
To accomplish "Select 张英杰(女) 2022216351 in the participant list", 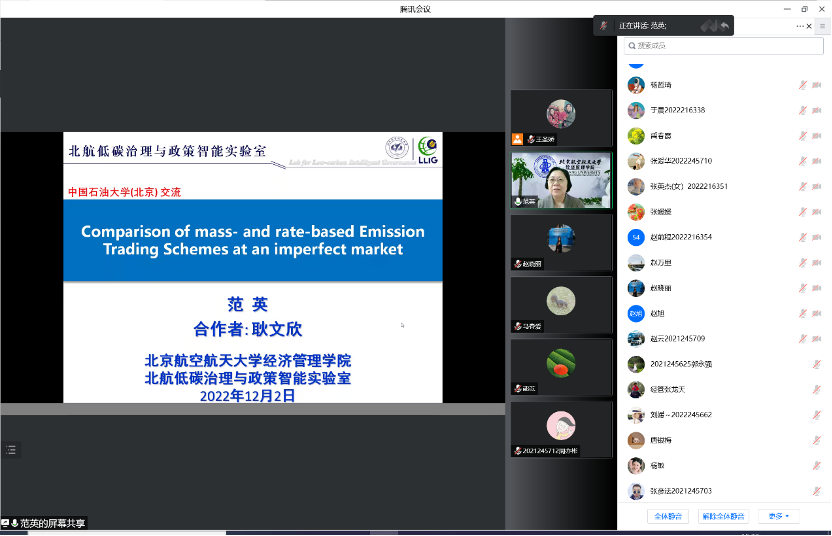I will coord(689,187).
